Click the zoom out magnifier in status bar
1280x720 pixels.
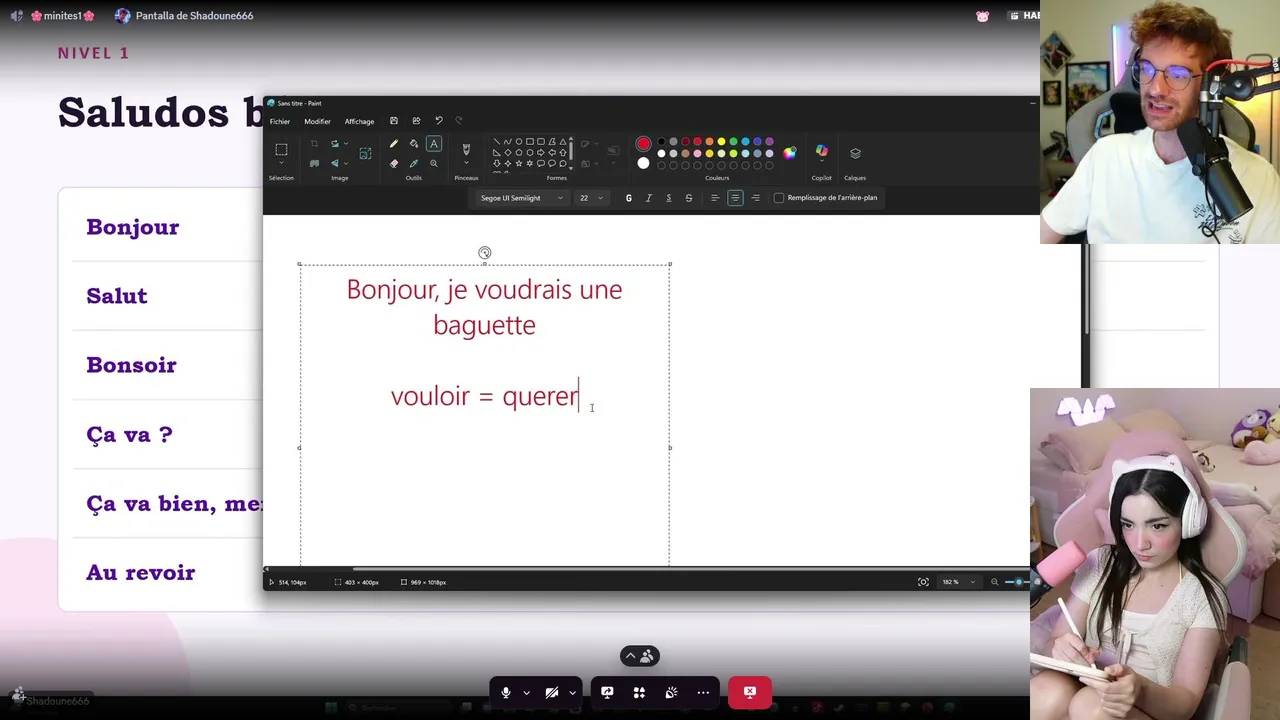point(994,582)
